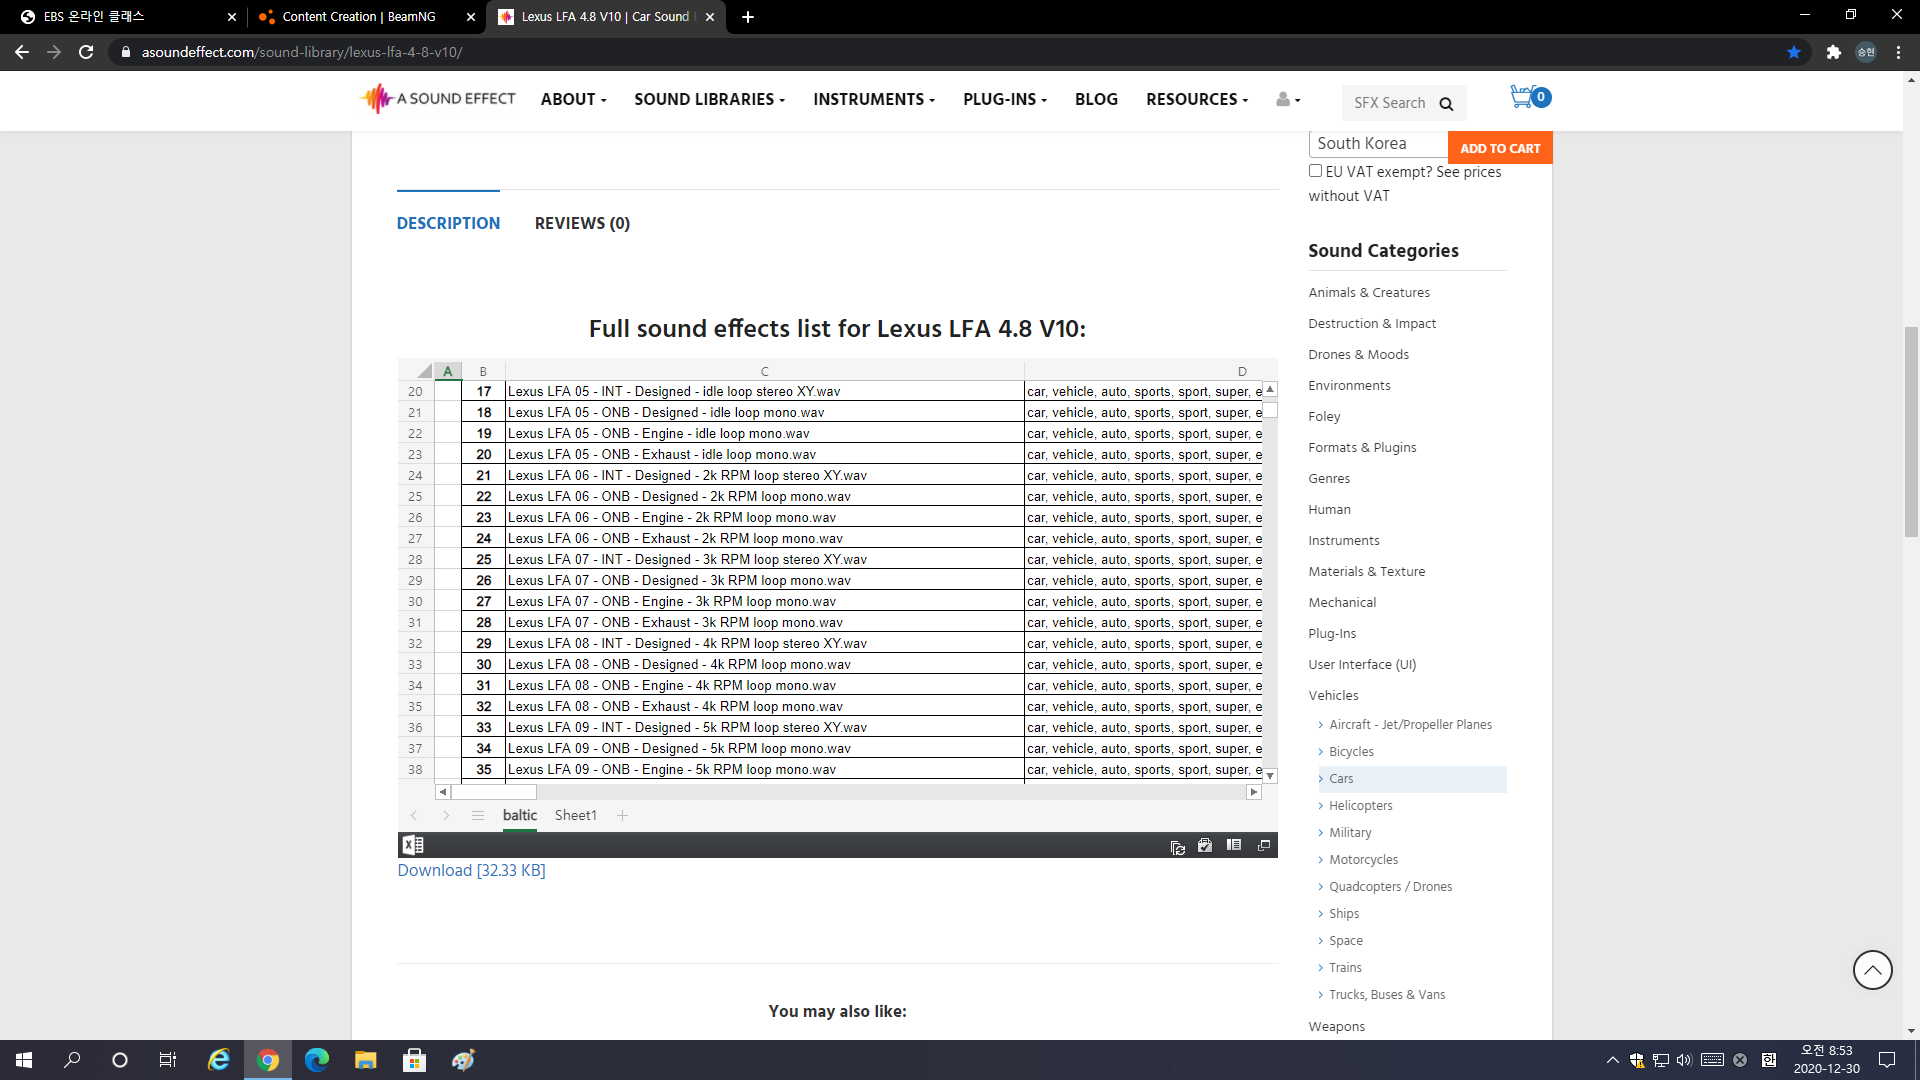Open the South Korea country dropdown

click(x=1378, y=144)
